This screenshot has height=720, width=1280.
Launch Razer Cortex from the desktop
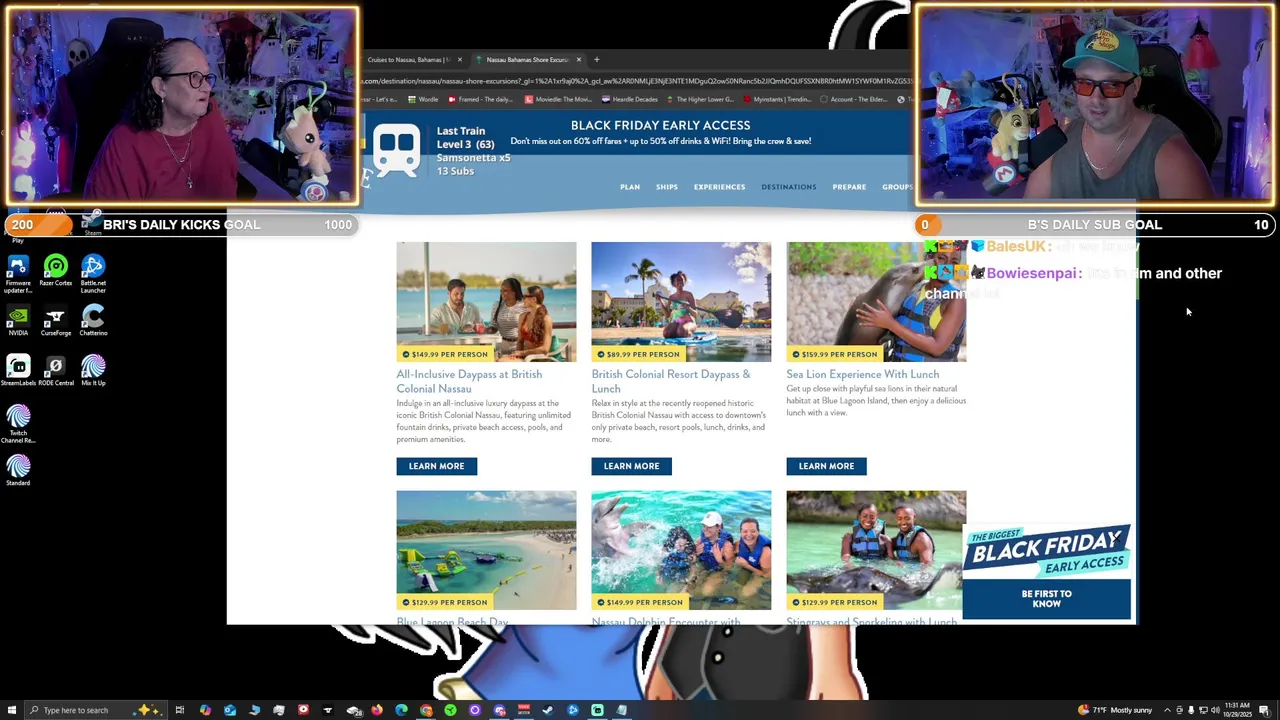click(x=56, y=270)
